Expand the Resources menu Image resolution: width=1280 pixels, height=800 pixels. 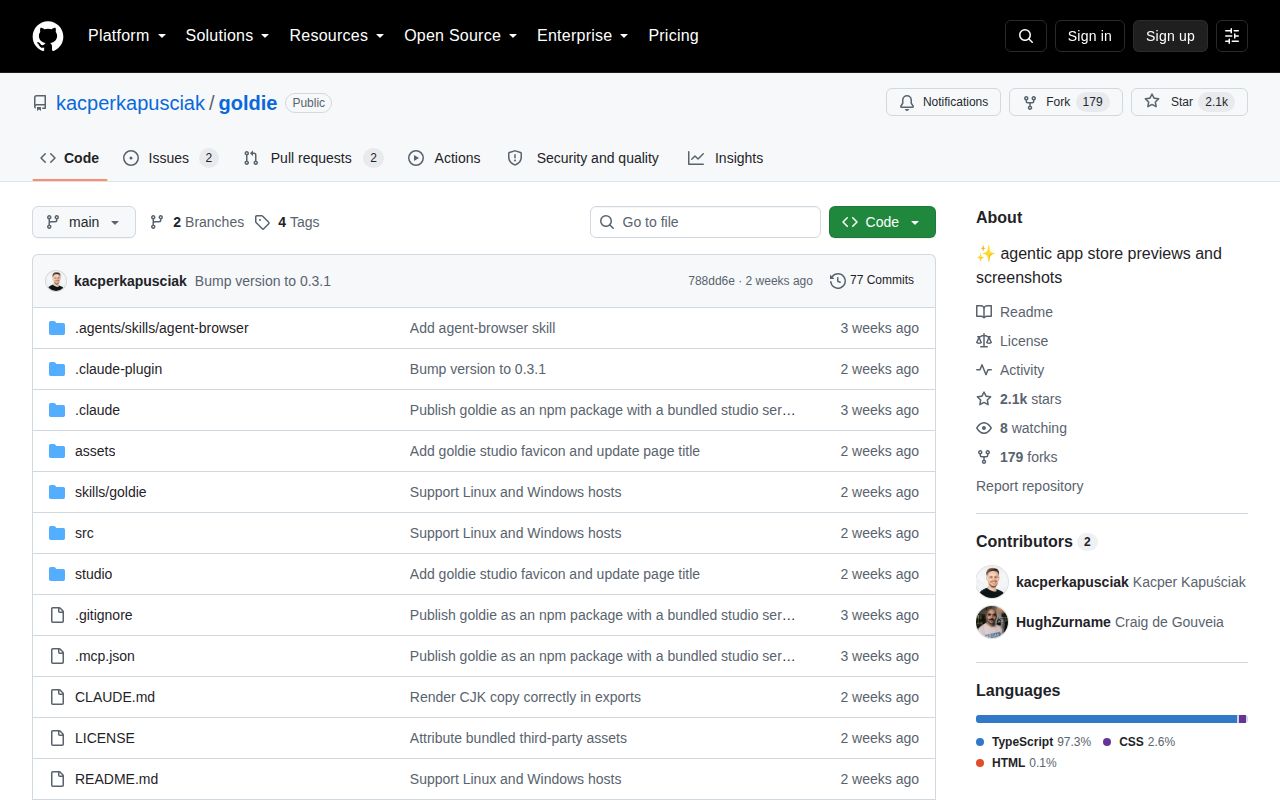click(x=336, y=36)
